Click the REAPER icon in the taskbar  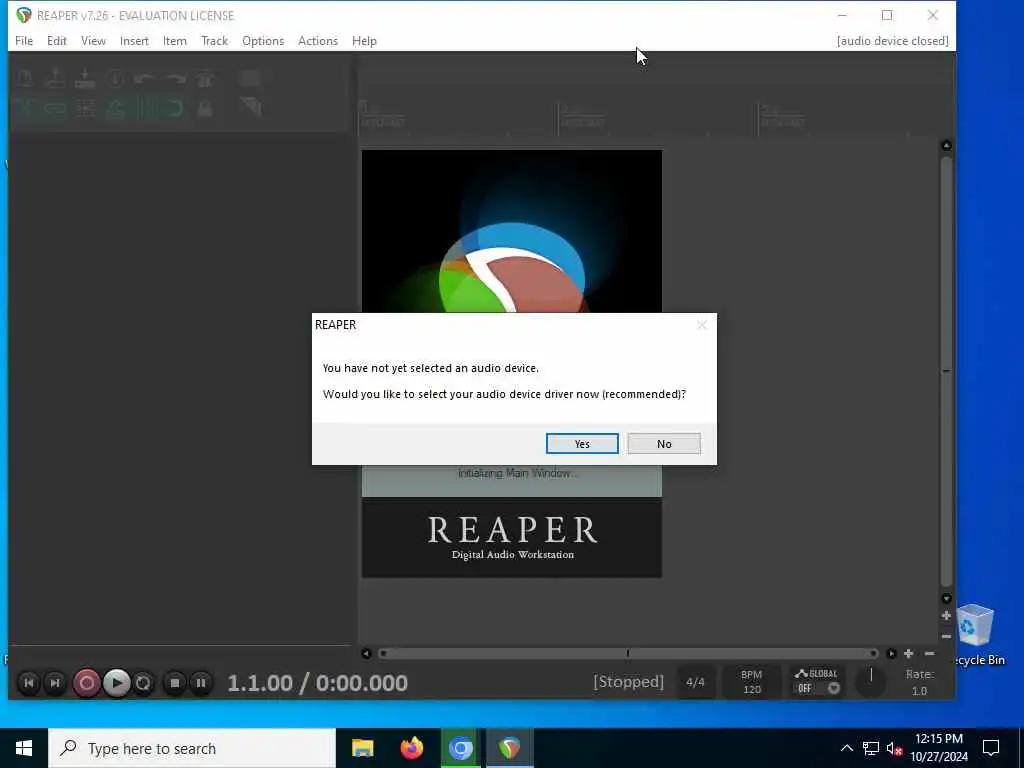(x=509, y=748)
